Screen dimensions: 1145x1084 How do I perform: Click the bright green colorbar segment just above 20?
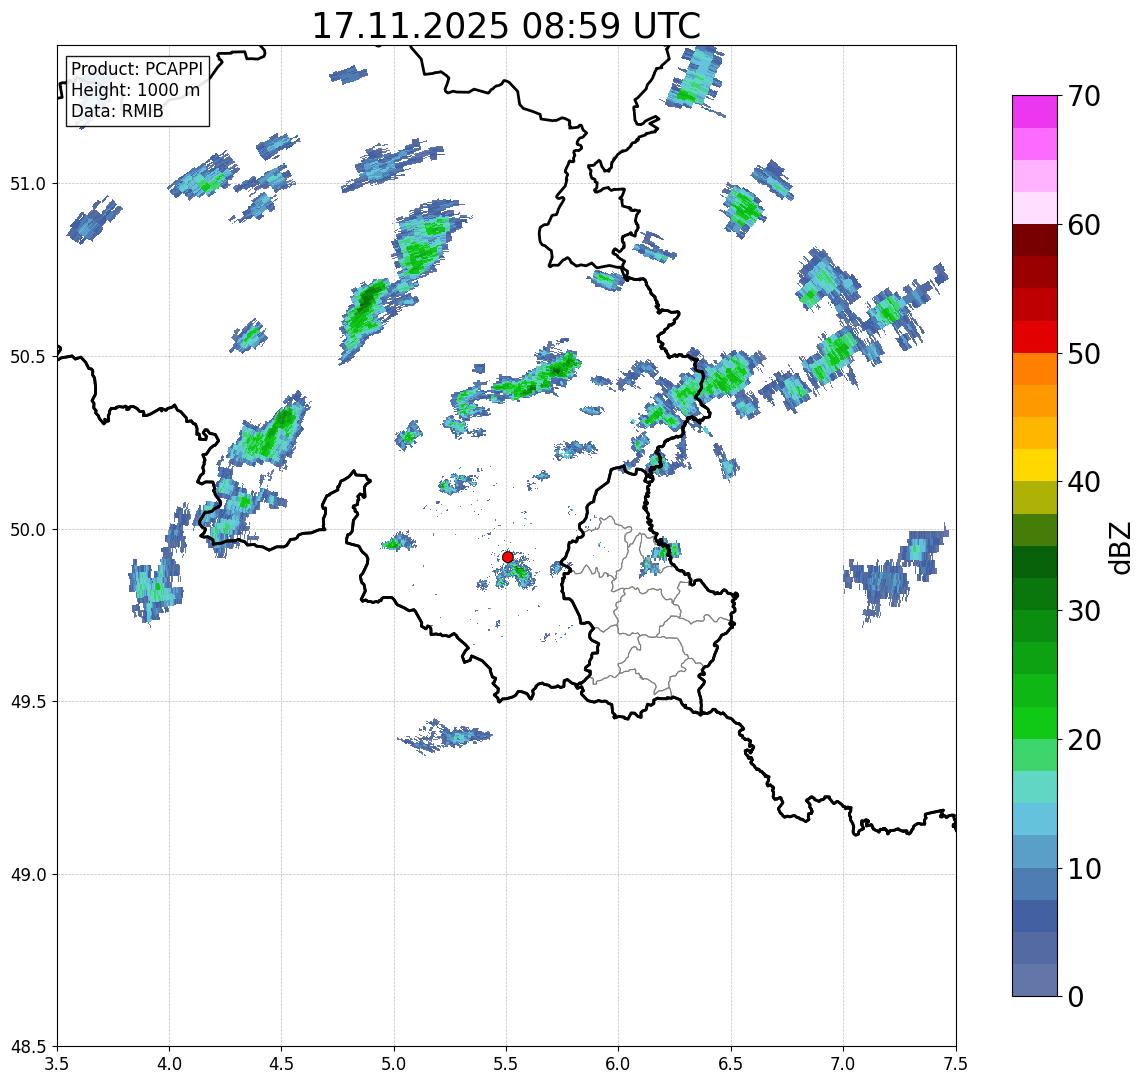[x=1035, y=722]
